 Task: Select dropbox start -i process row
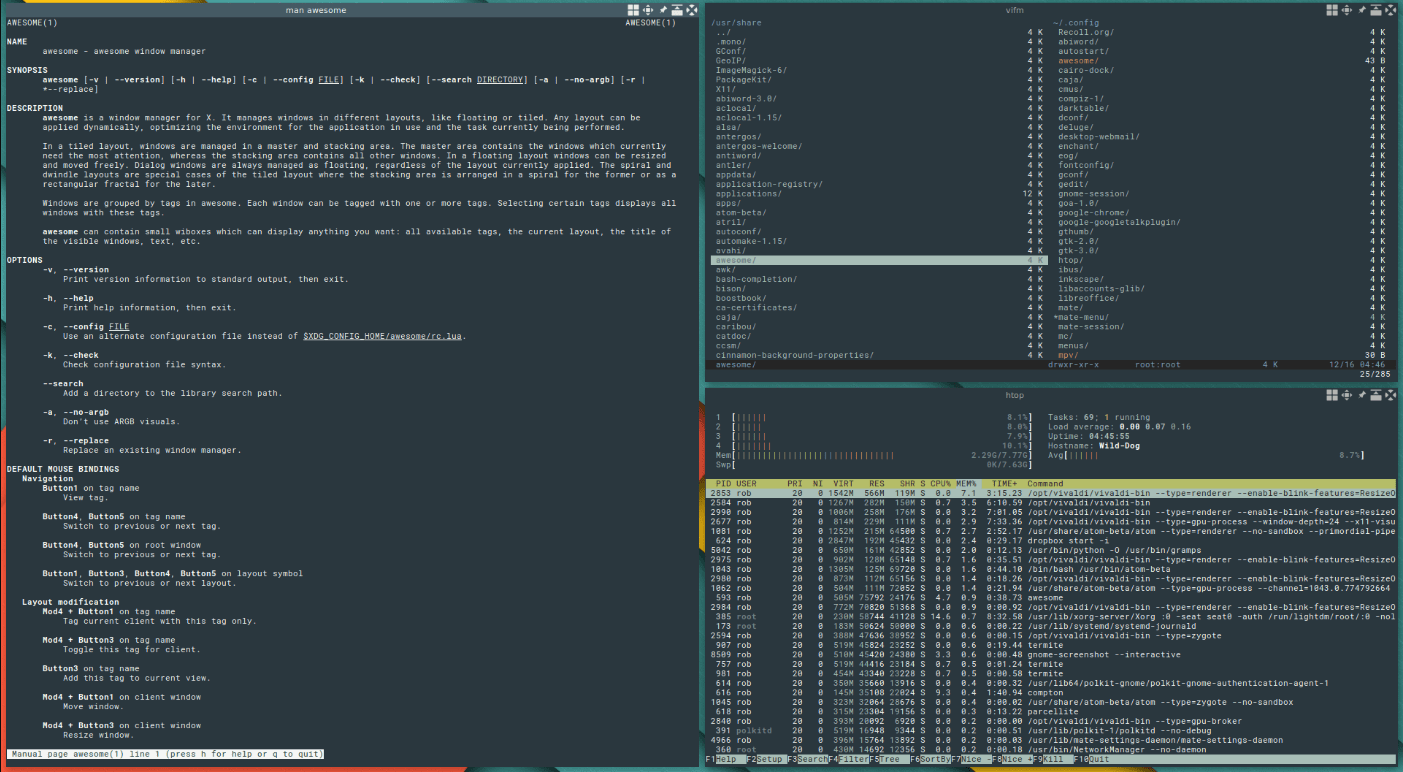point(1050,541)
